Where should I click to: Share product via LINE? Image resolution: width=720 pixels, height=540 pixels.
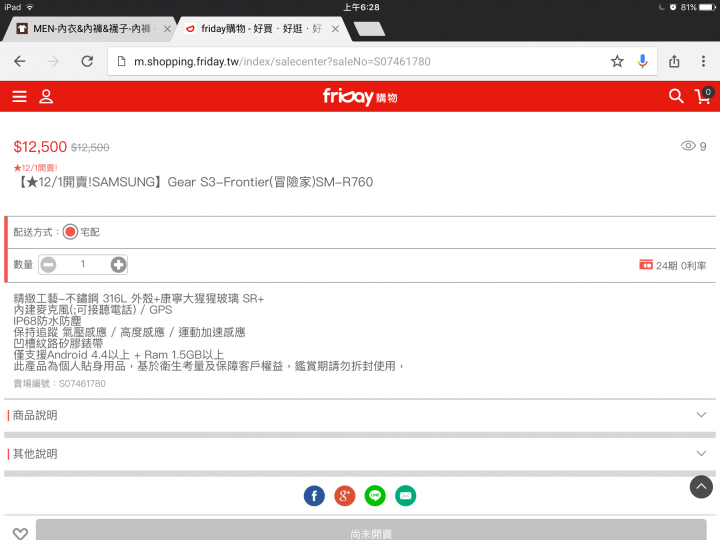(x=375, y=495)
